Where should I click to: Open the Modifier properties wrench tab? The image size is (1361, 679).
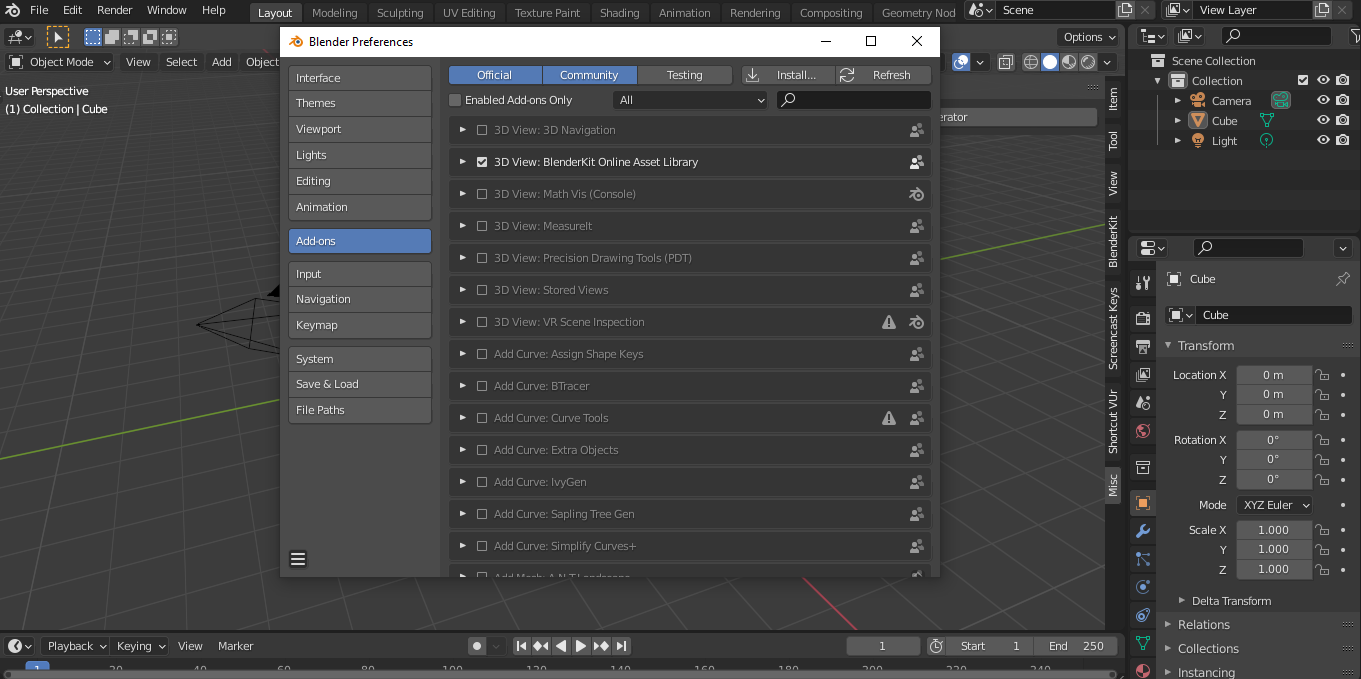(1143, 531)
